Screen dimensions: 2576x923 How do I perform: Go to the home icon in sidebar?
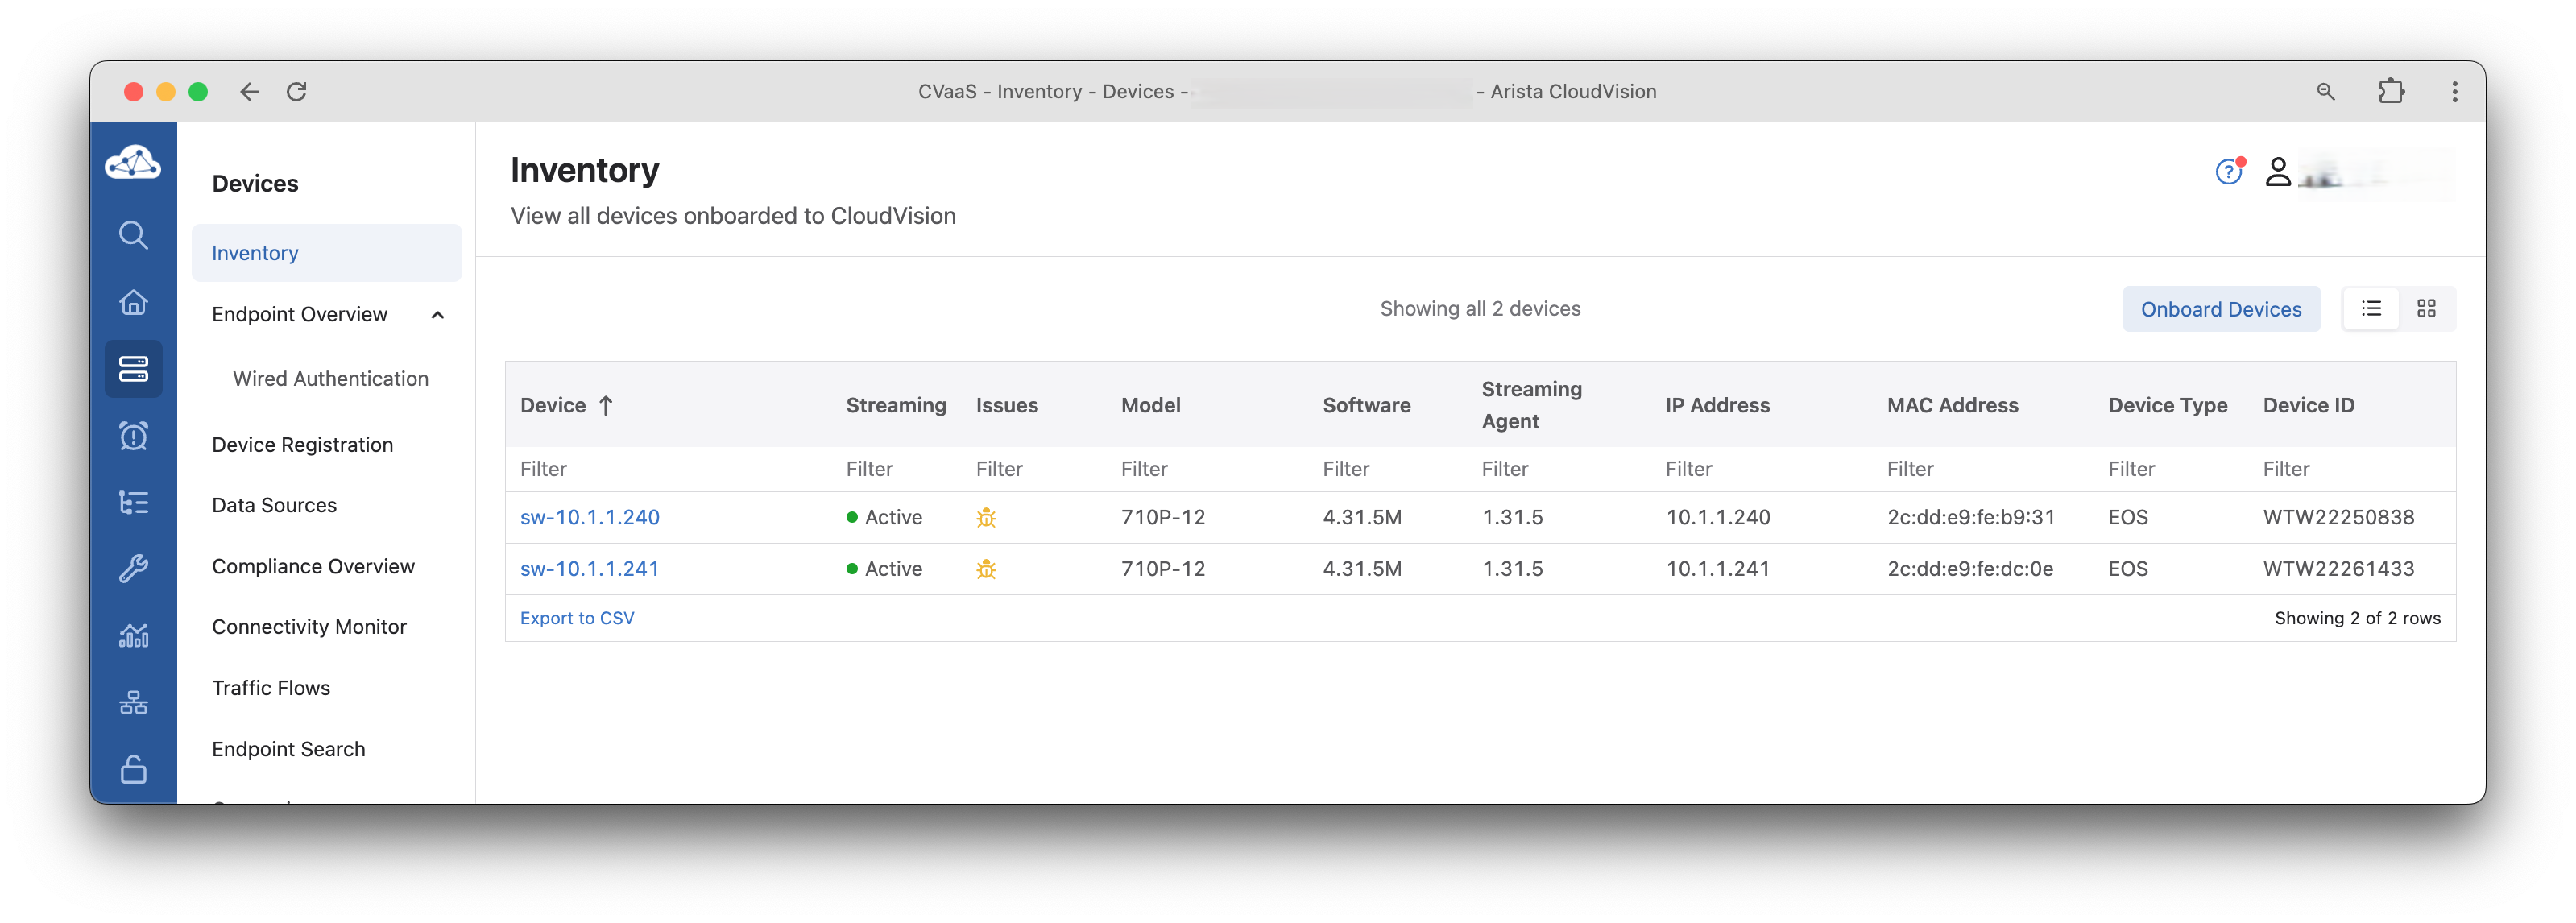133,302
